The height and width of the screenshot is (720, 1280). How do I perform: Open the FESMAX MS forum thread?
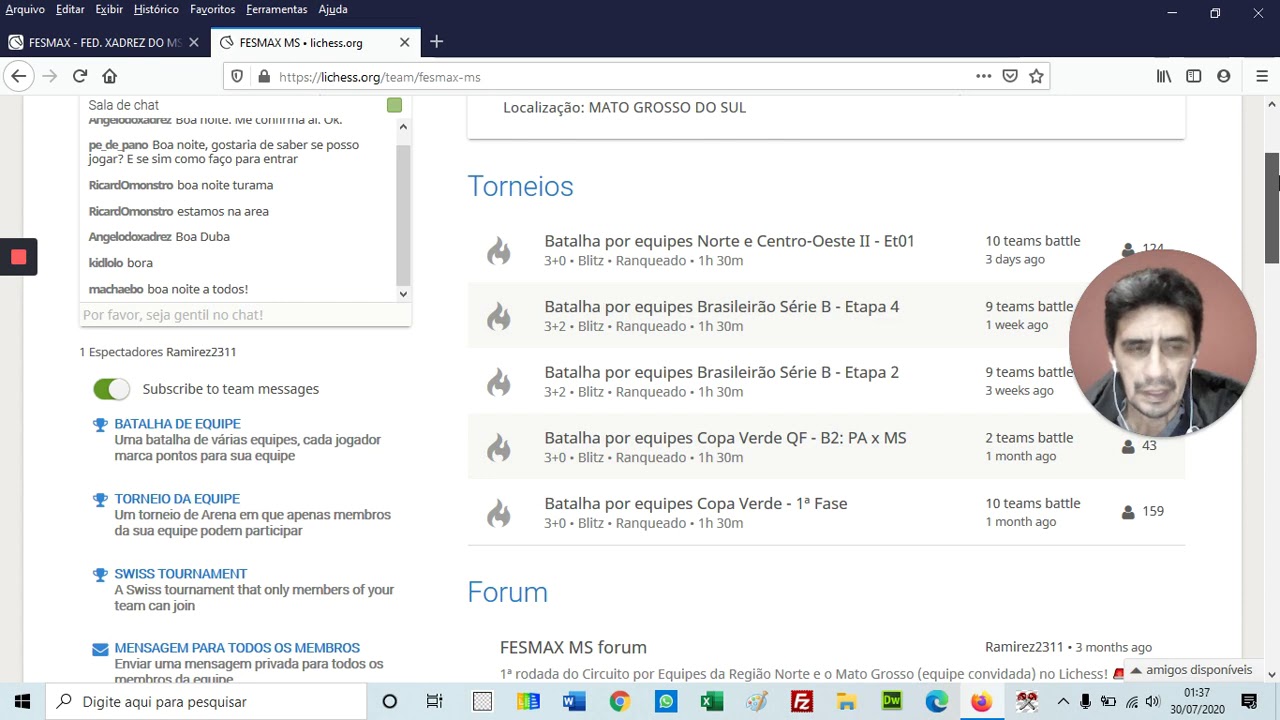[573, 648]
